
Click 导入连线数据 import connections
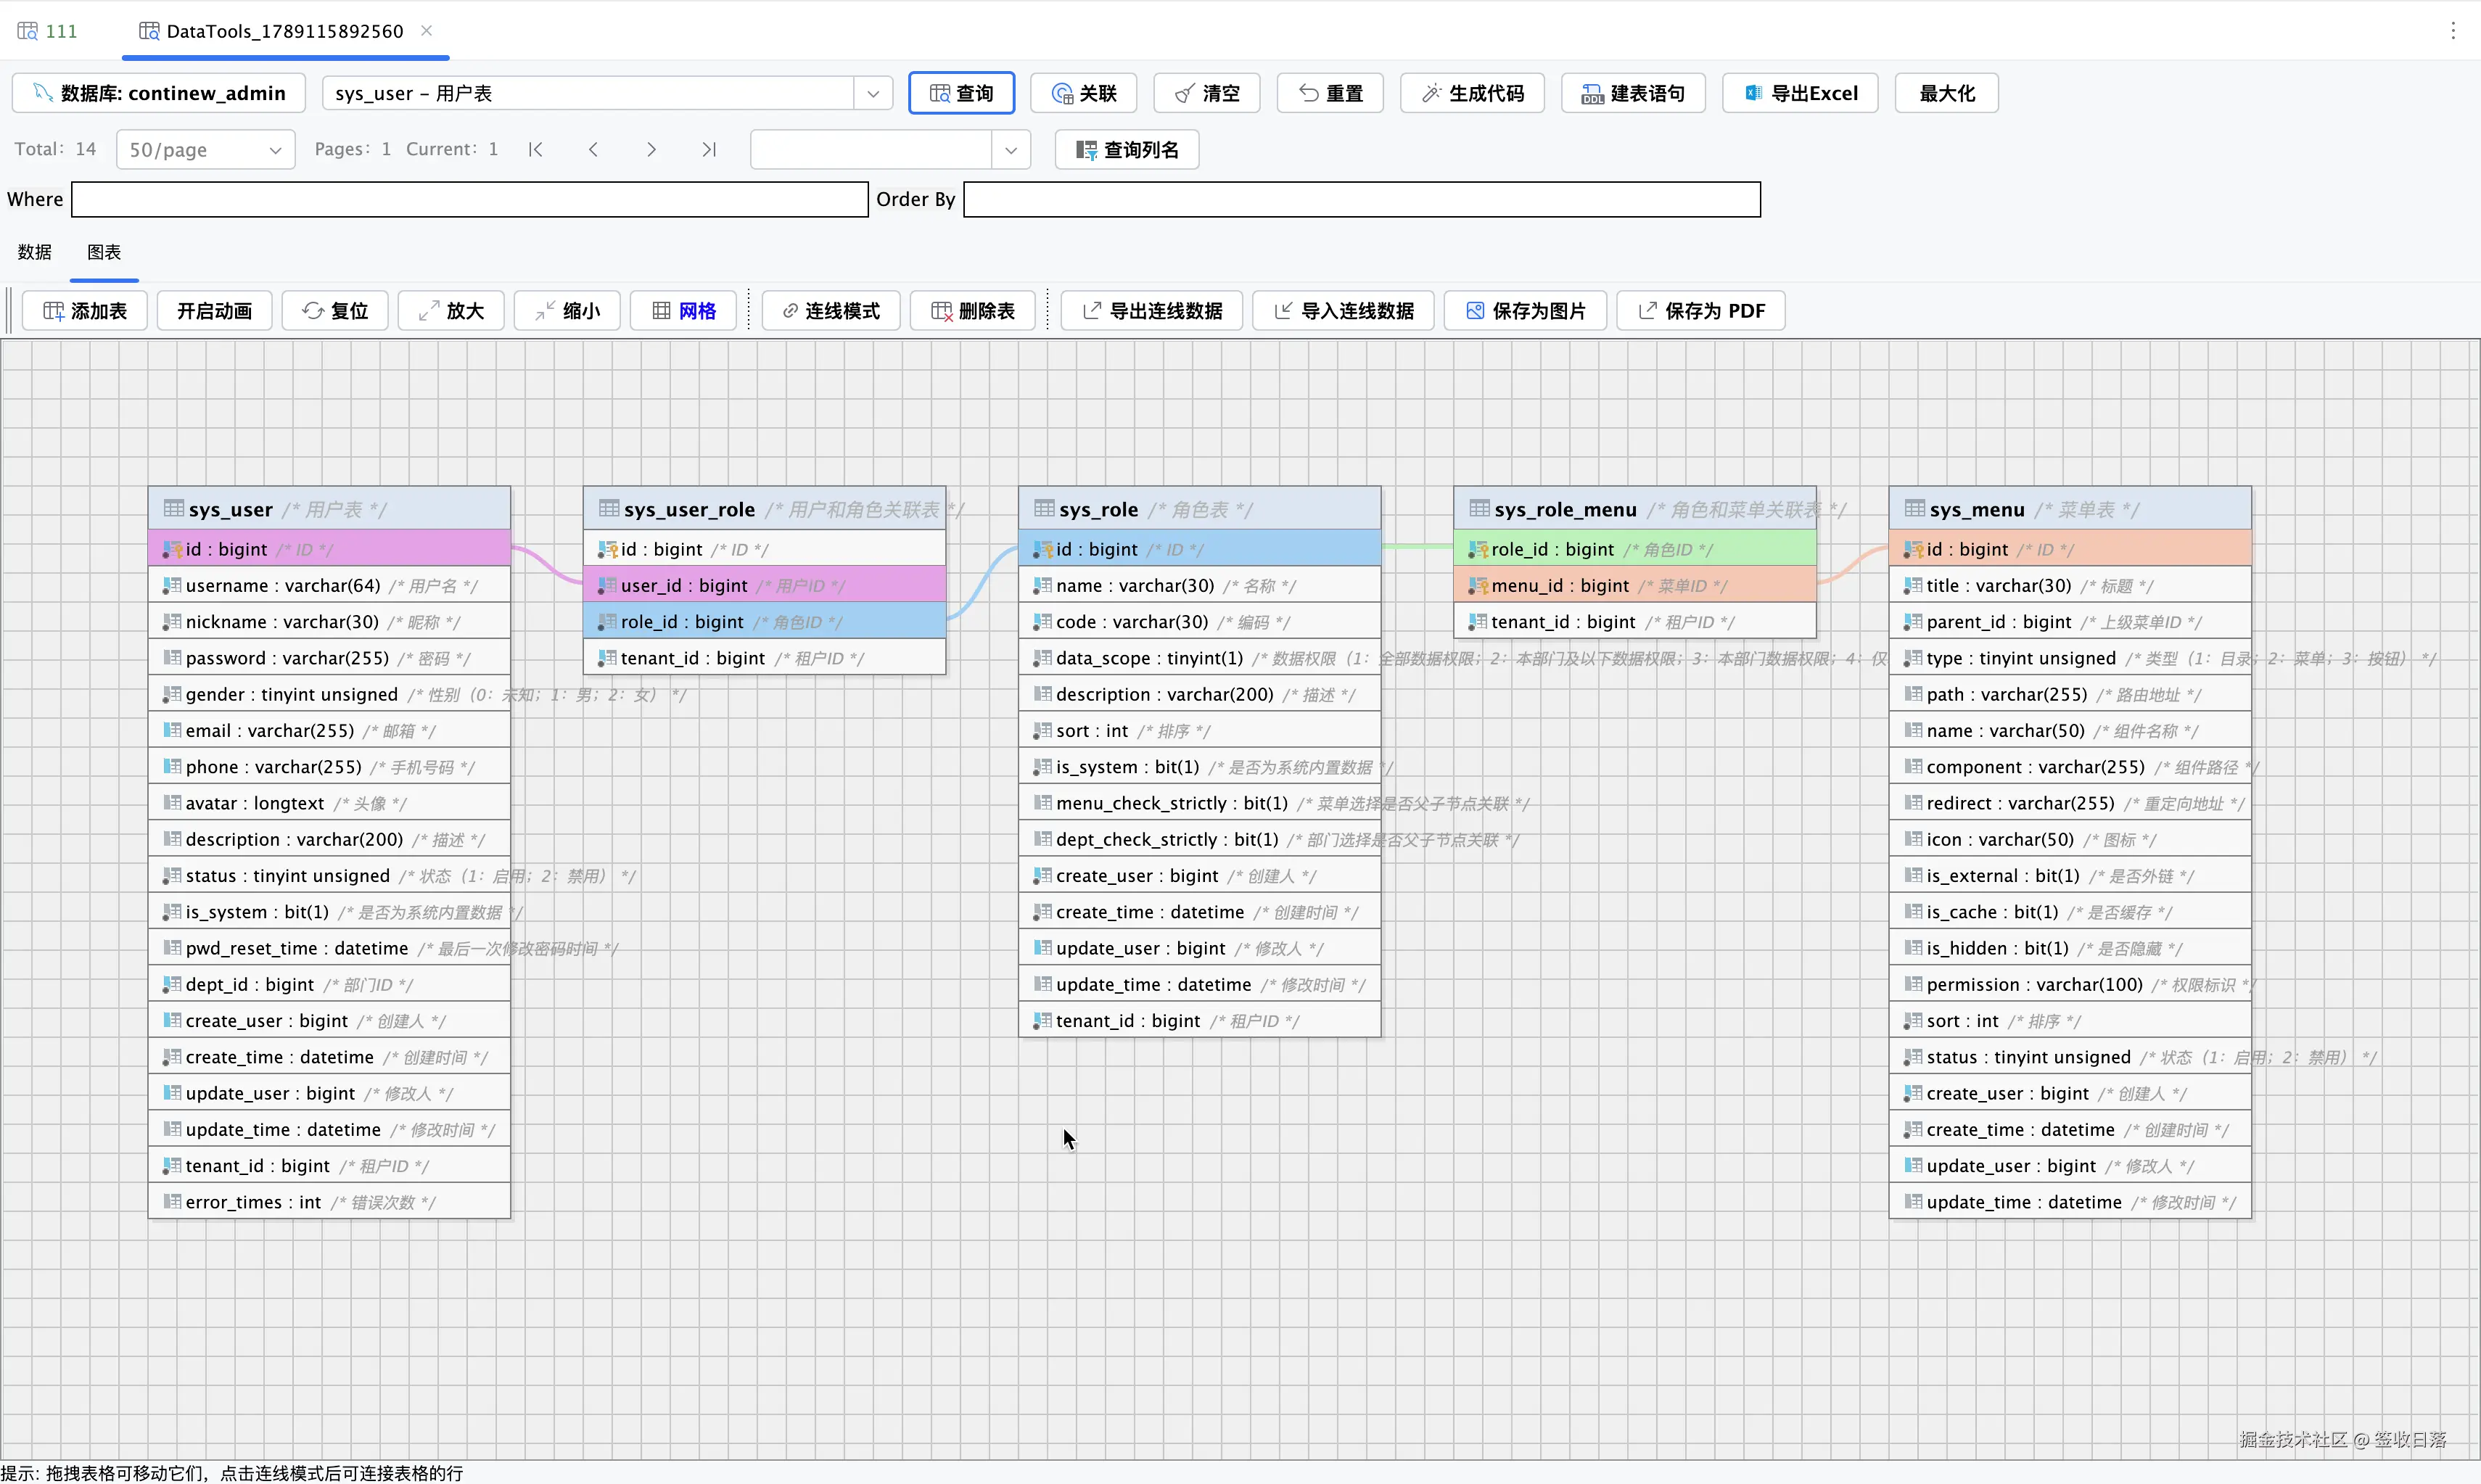1344,311
